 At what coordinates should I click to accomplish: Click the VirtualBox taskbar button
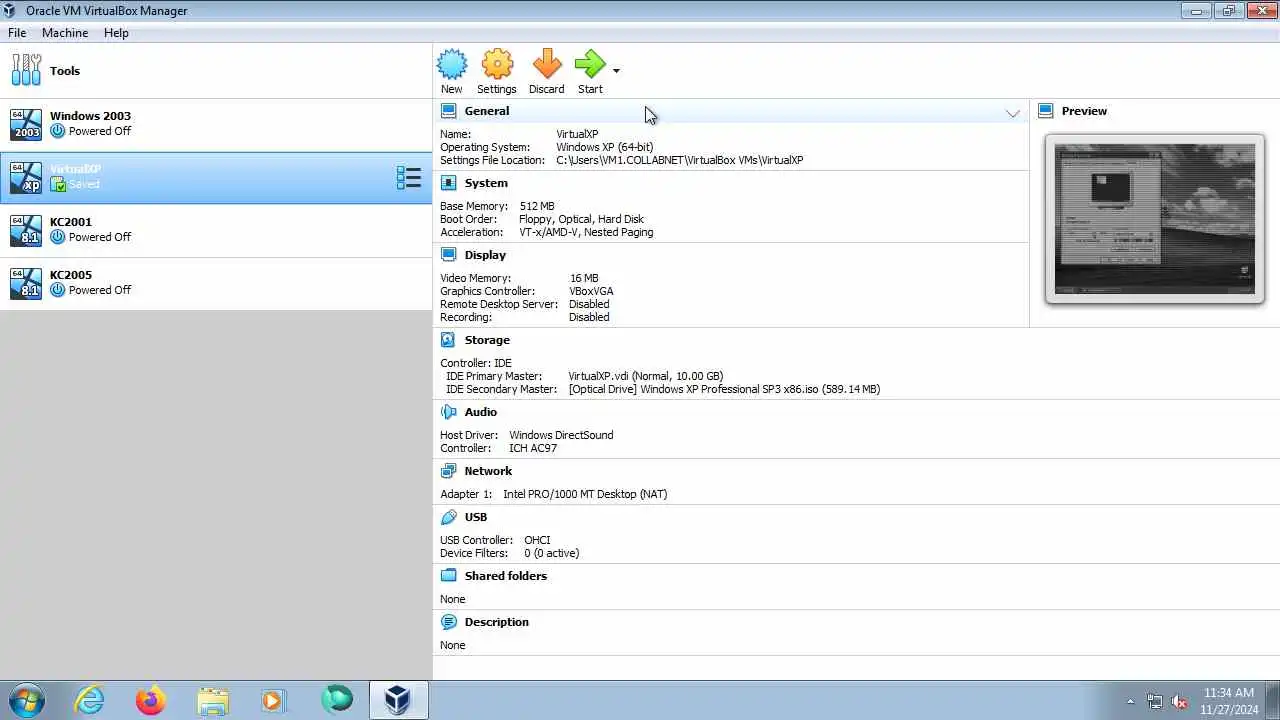[x=399, y=700]
